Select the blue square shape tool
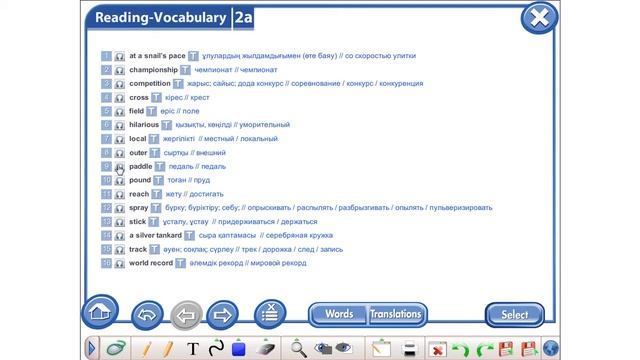This screenshot has height=360, width=640. (239, 349)
